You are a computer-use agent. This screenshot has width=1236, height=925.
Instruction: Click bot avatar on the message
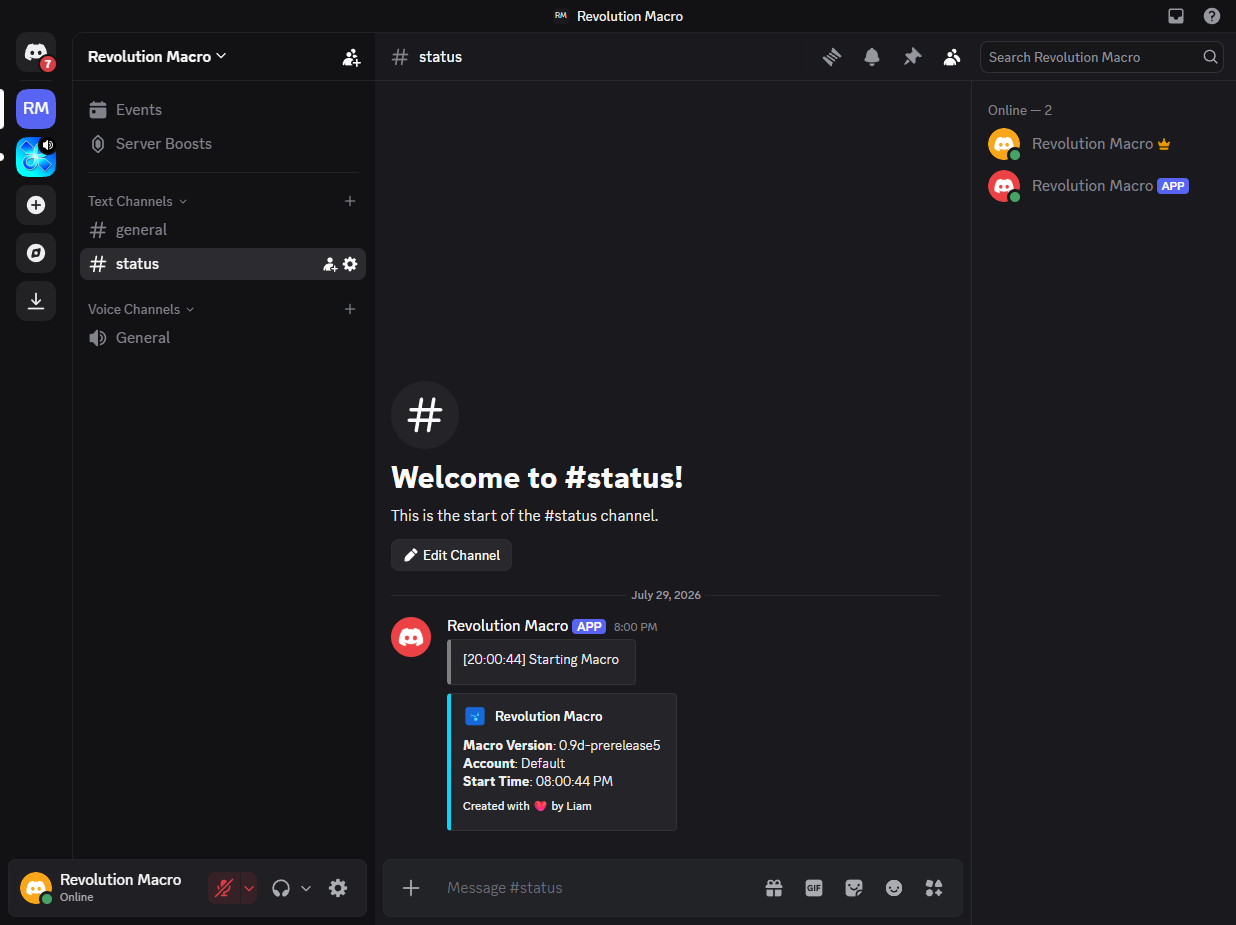point(411,637)
